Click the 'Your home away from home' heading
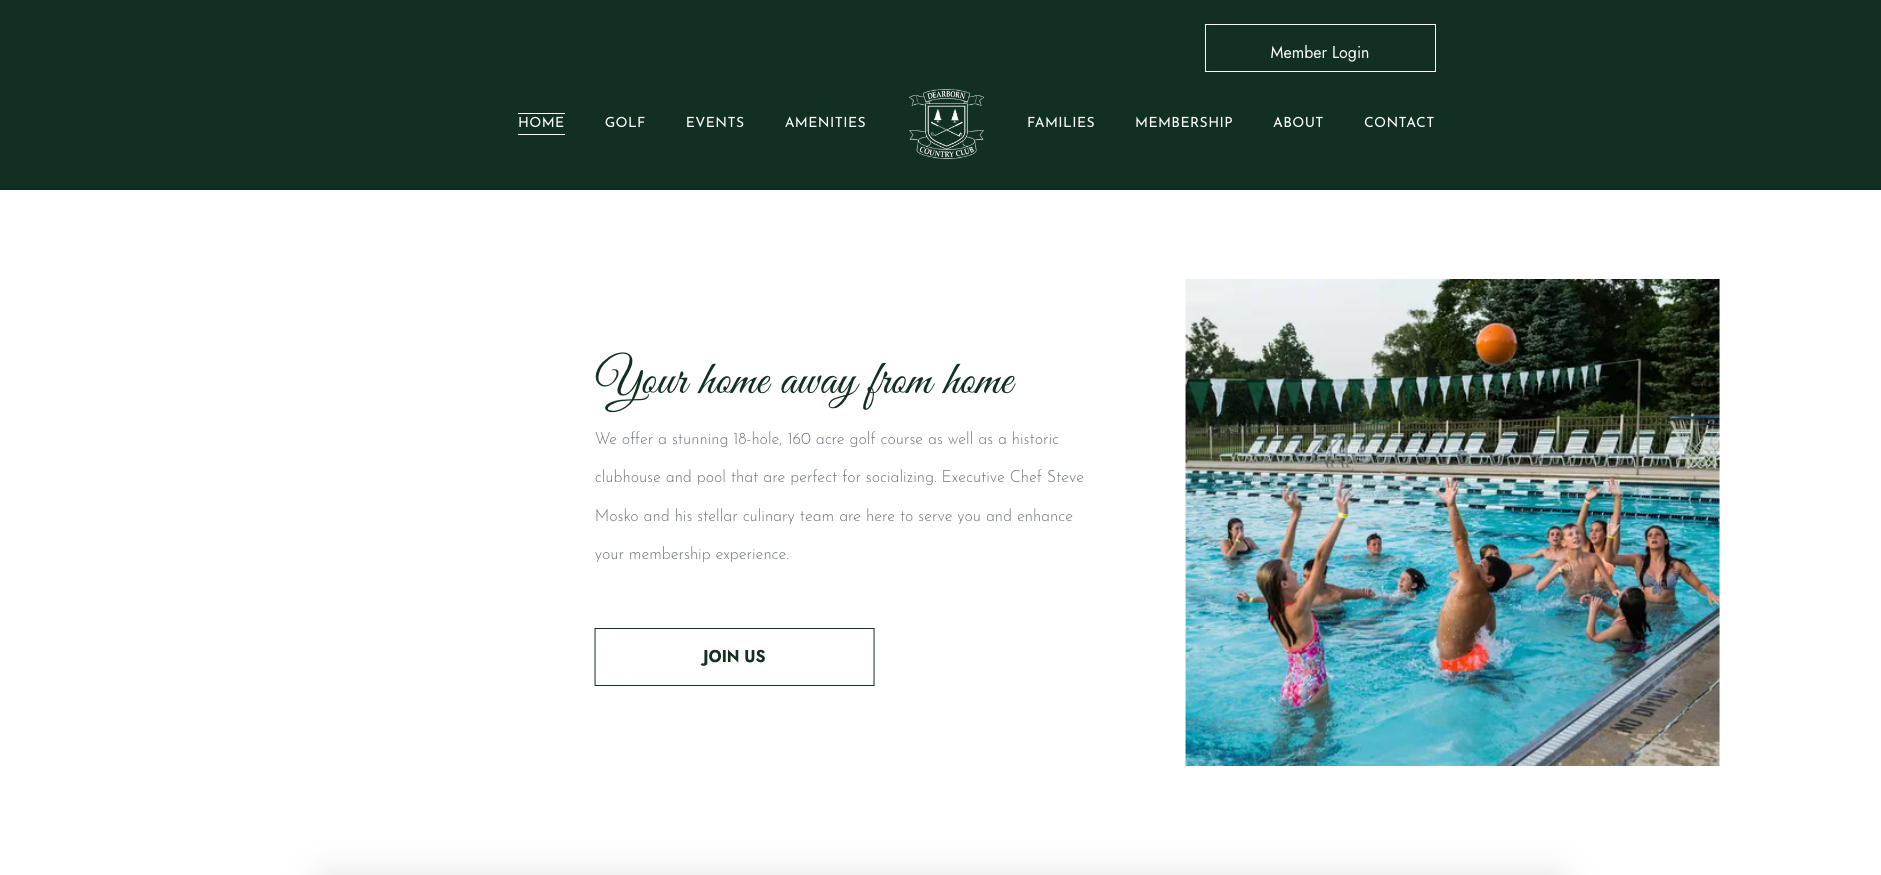The height and width of the screenshot is (875, 1881). click(x=805, y=381)
